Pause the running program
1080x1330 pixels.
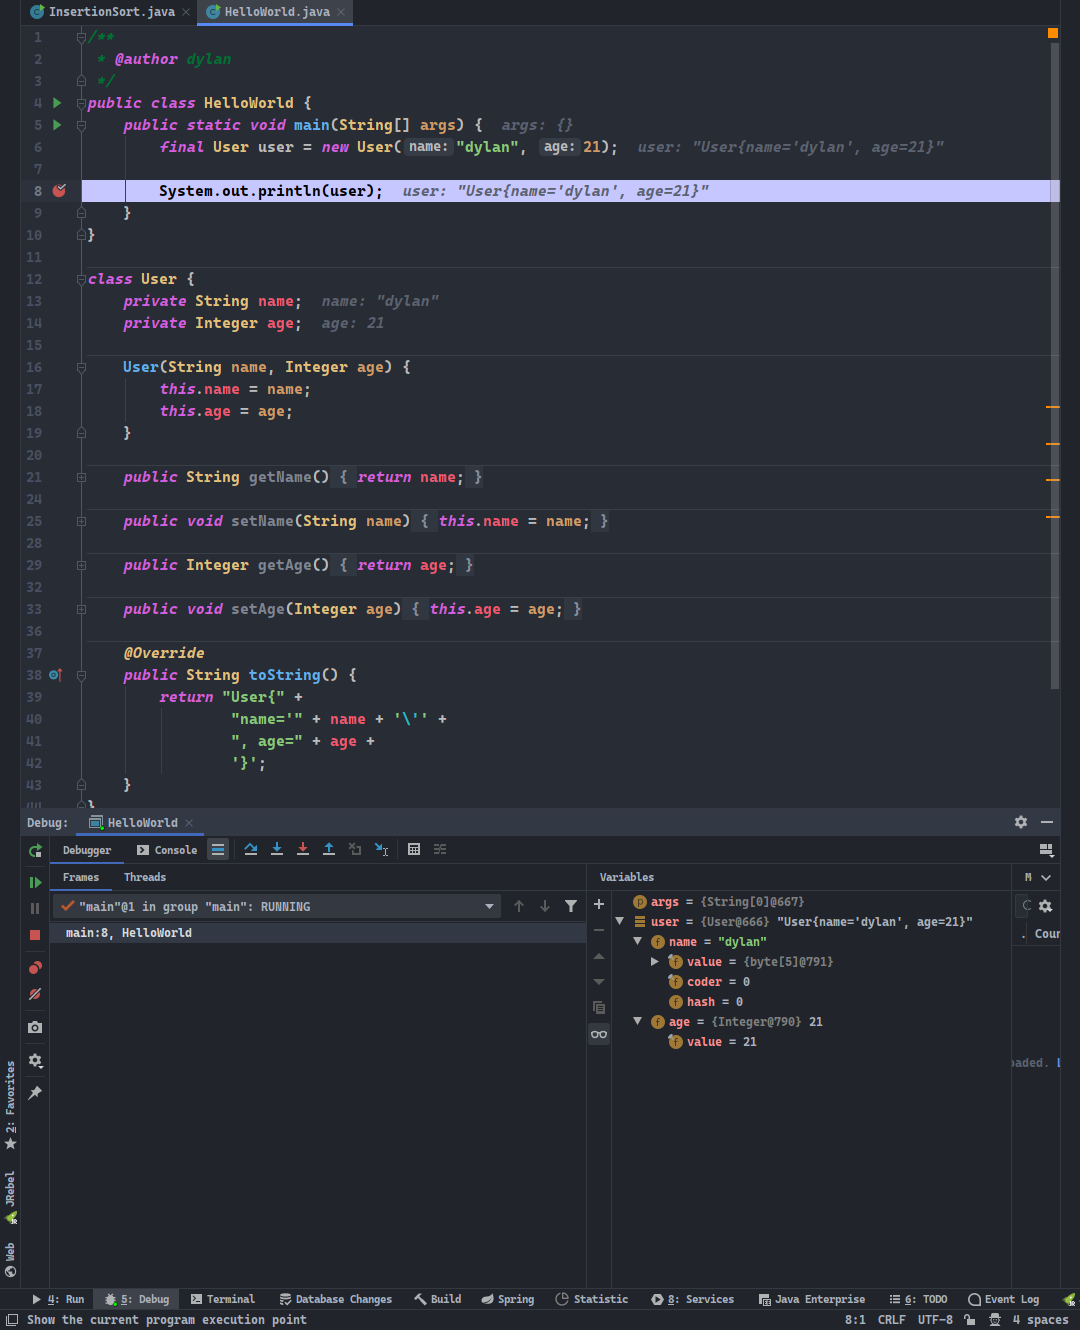click(35, 908)
